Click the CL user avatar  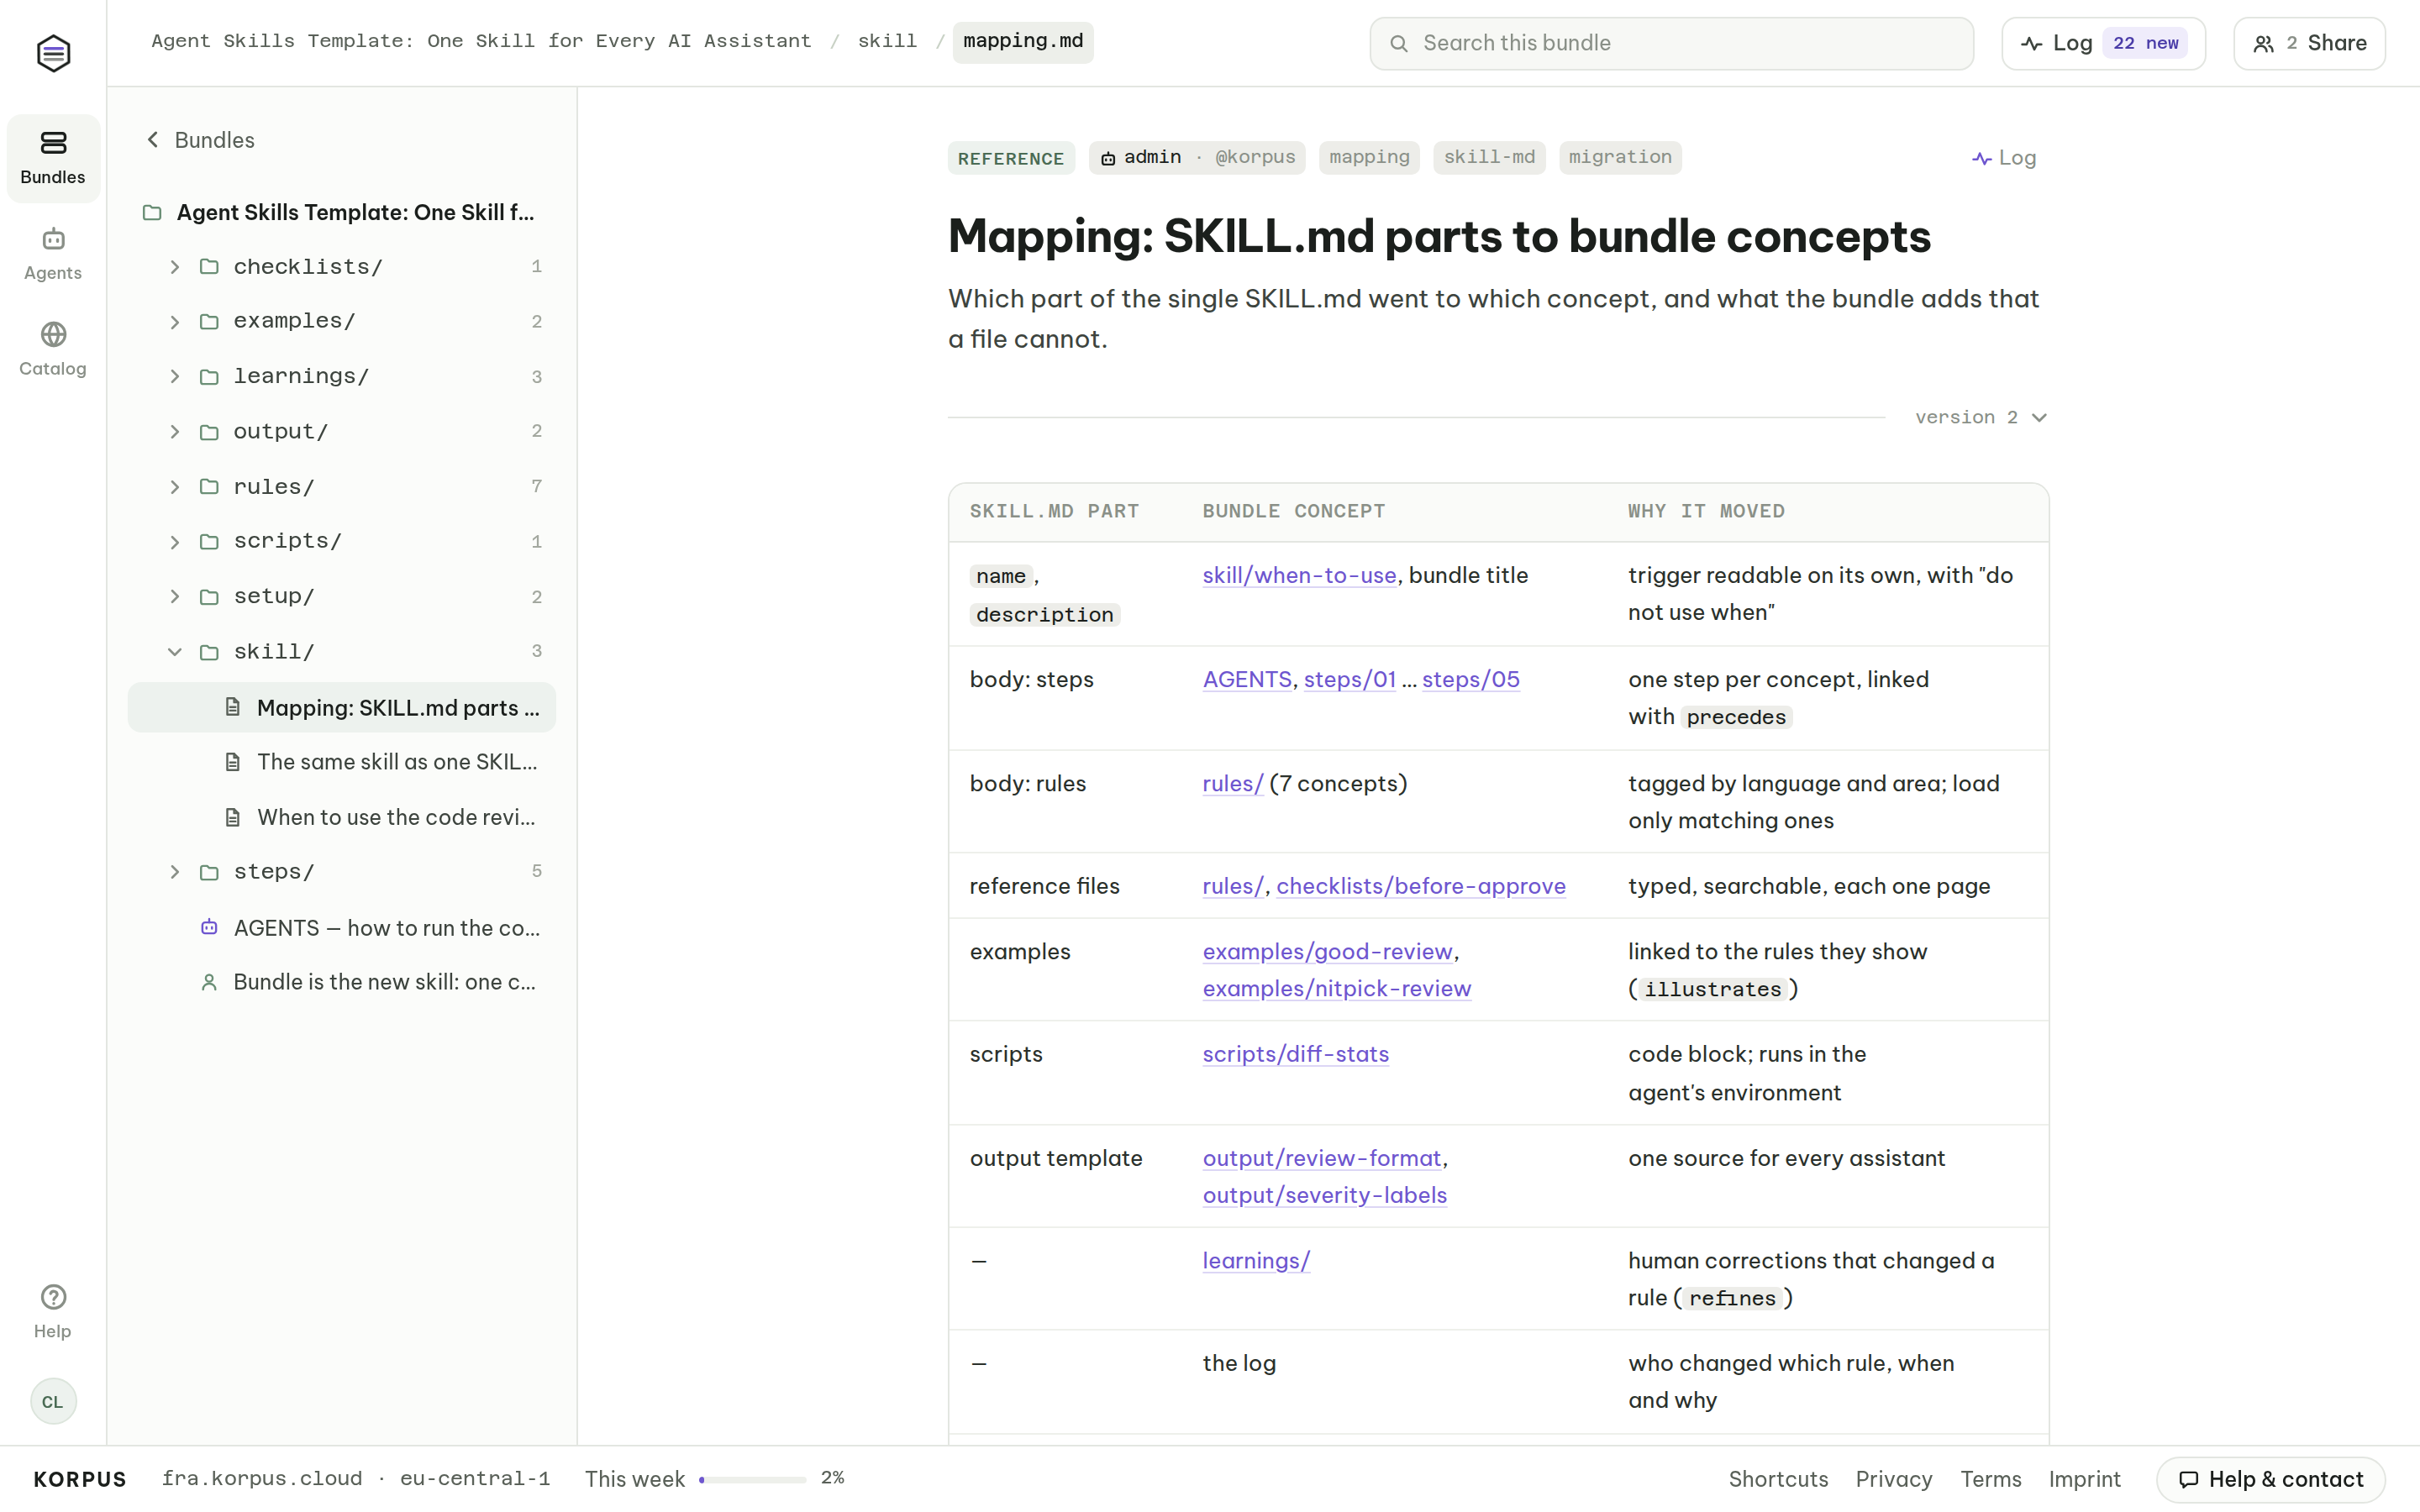(53, 1401)
